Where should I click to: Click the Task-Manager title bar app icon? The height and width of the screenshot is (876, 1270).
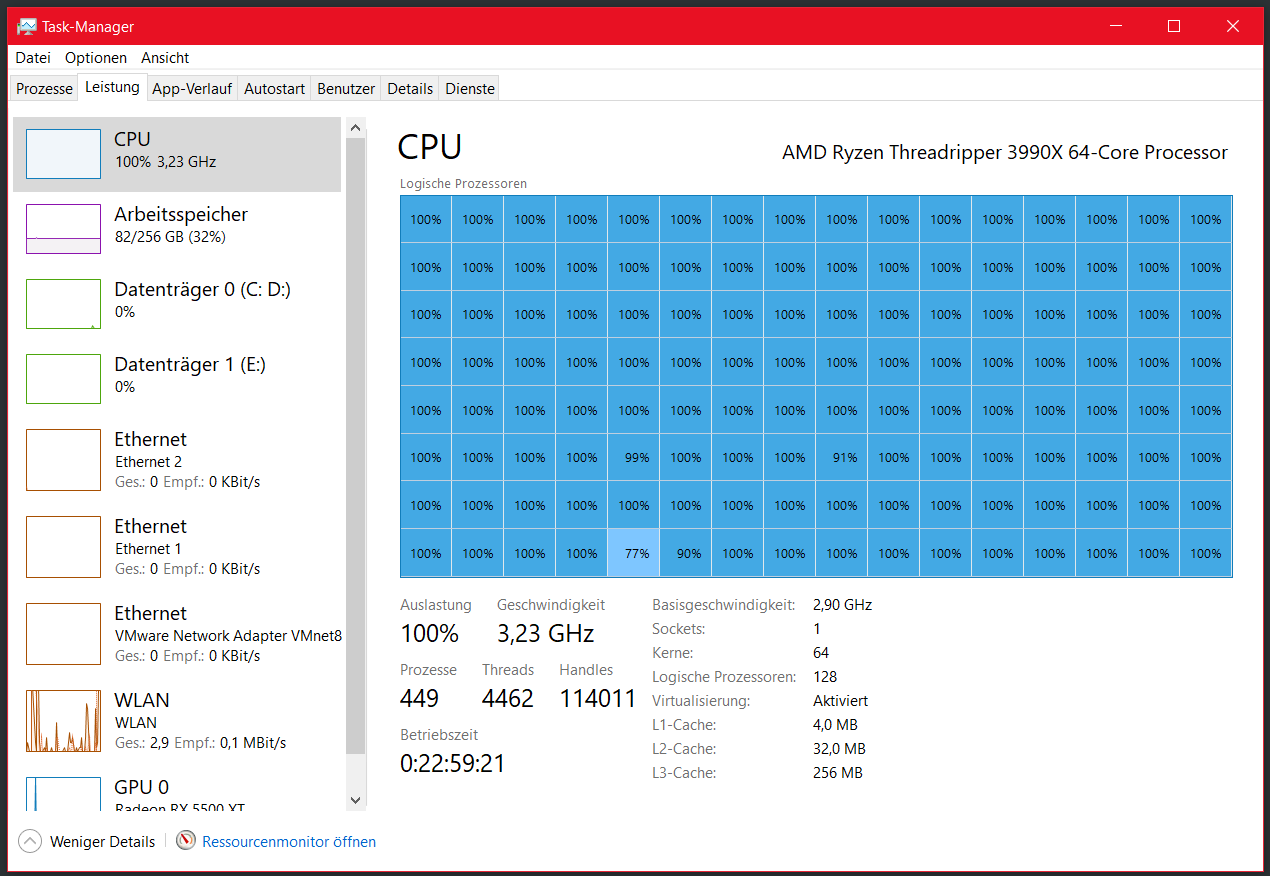(27, 26)
